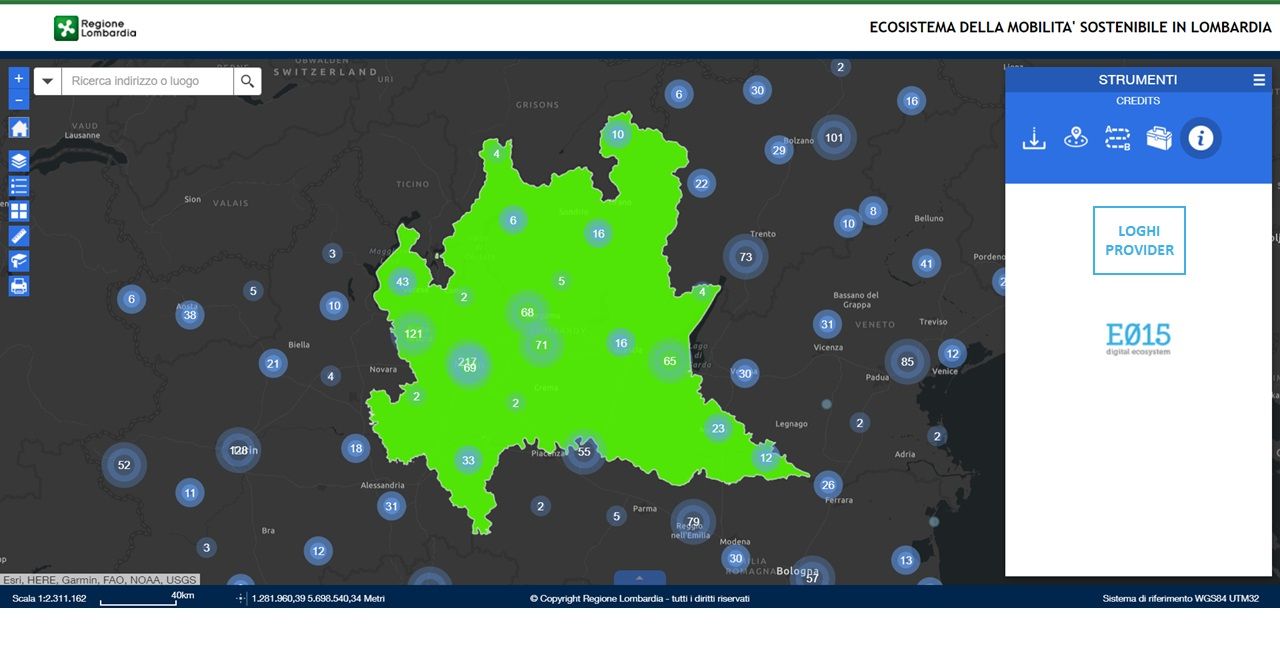
Task: Open the toolbox icon in Strumenti
Action: coord(1159,139)
